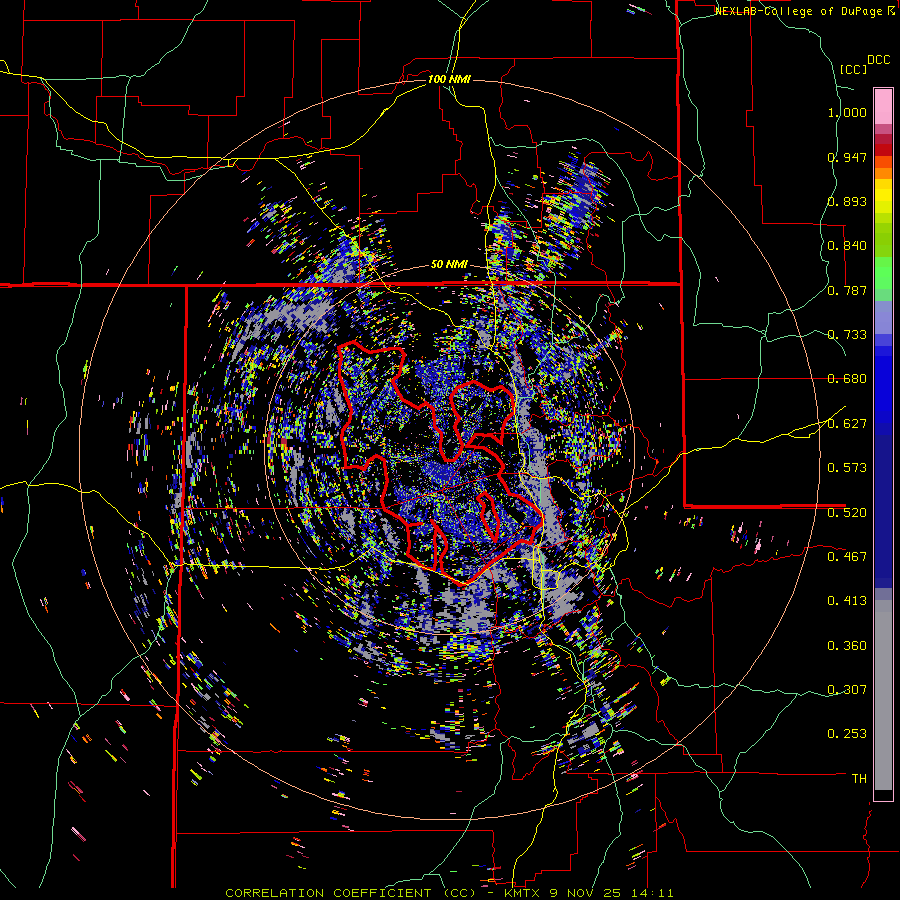Click the DCC label above the color scale
Image resolution: width=900 pixels, height=900 pixels.
click(x=878, y=60)
